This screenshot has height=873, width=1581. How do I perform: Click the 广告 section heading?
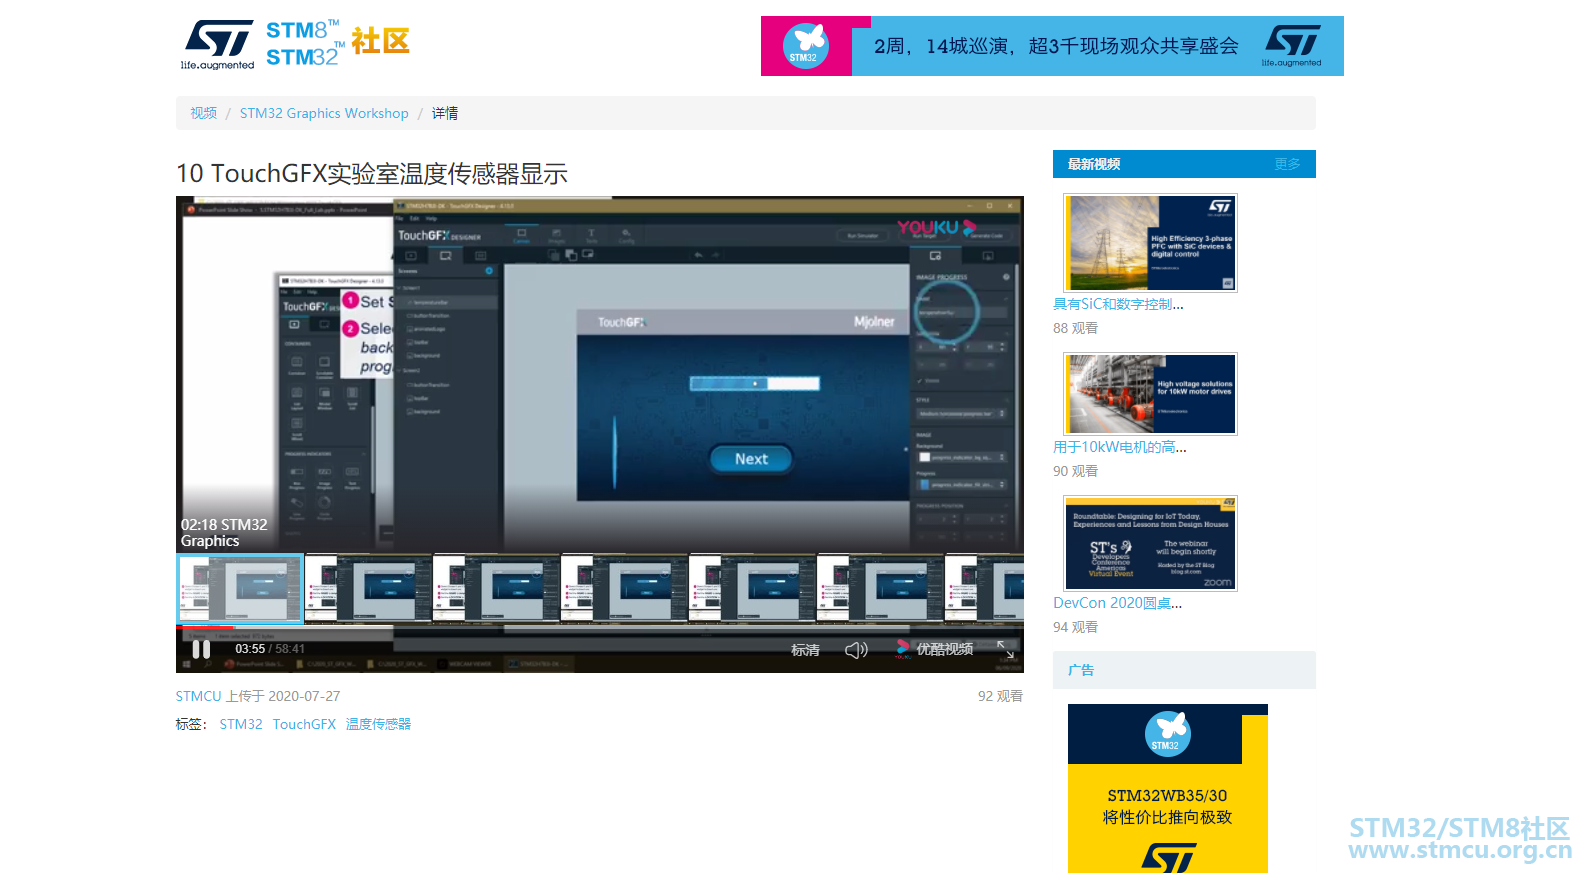coord(1081,670)
